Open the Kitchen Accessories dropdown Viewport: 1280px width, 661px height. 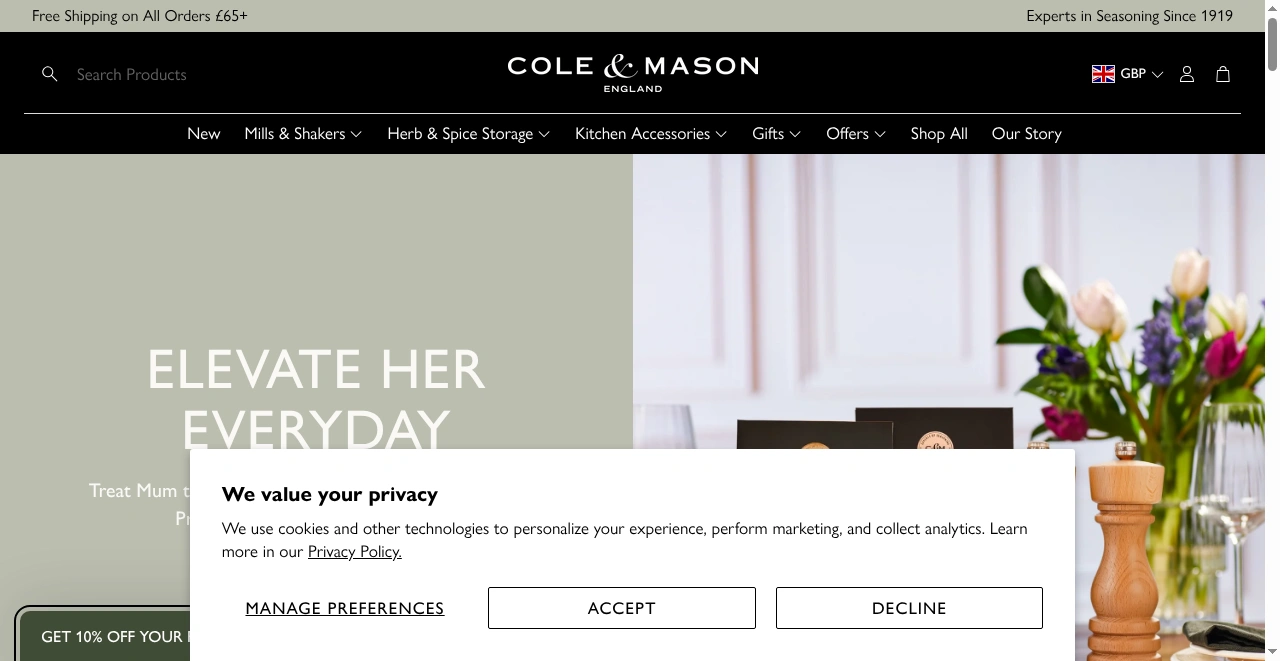[x=650, y=133]
